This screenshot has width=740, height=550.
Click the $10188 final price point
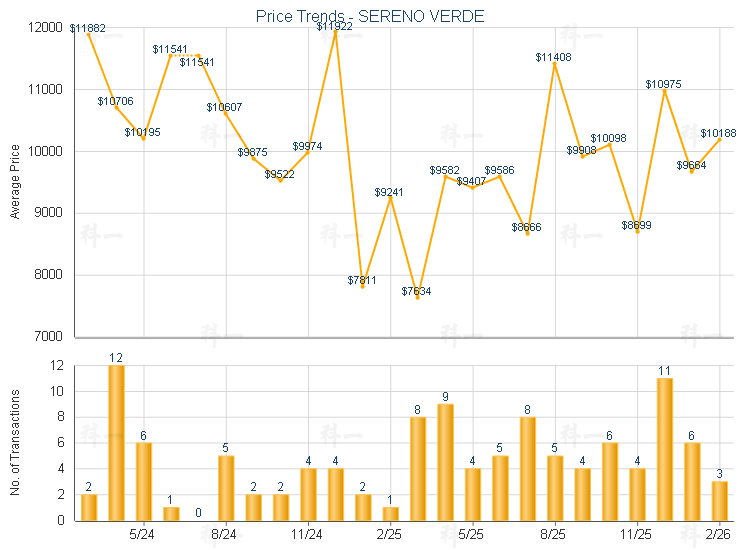click(x=719, y=139)
